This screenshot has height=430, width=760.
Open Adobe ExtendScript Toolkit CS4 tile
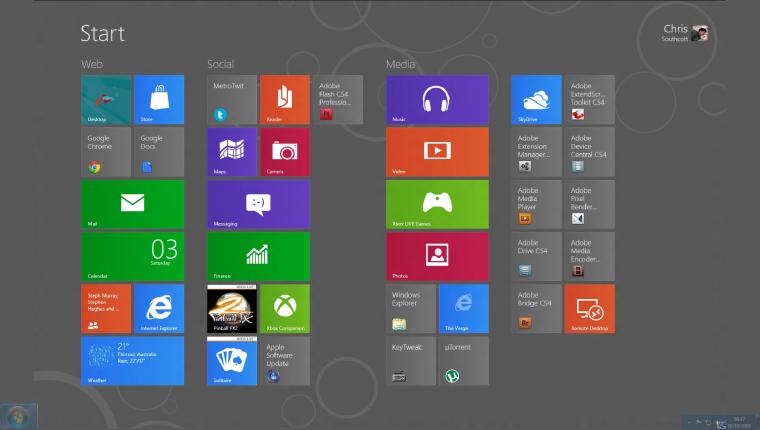589,99
